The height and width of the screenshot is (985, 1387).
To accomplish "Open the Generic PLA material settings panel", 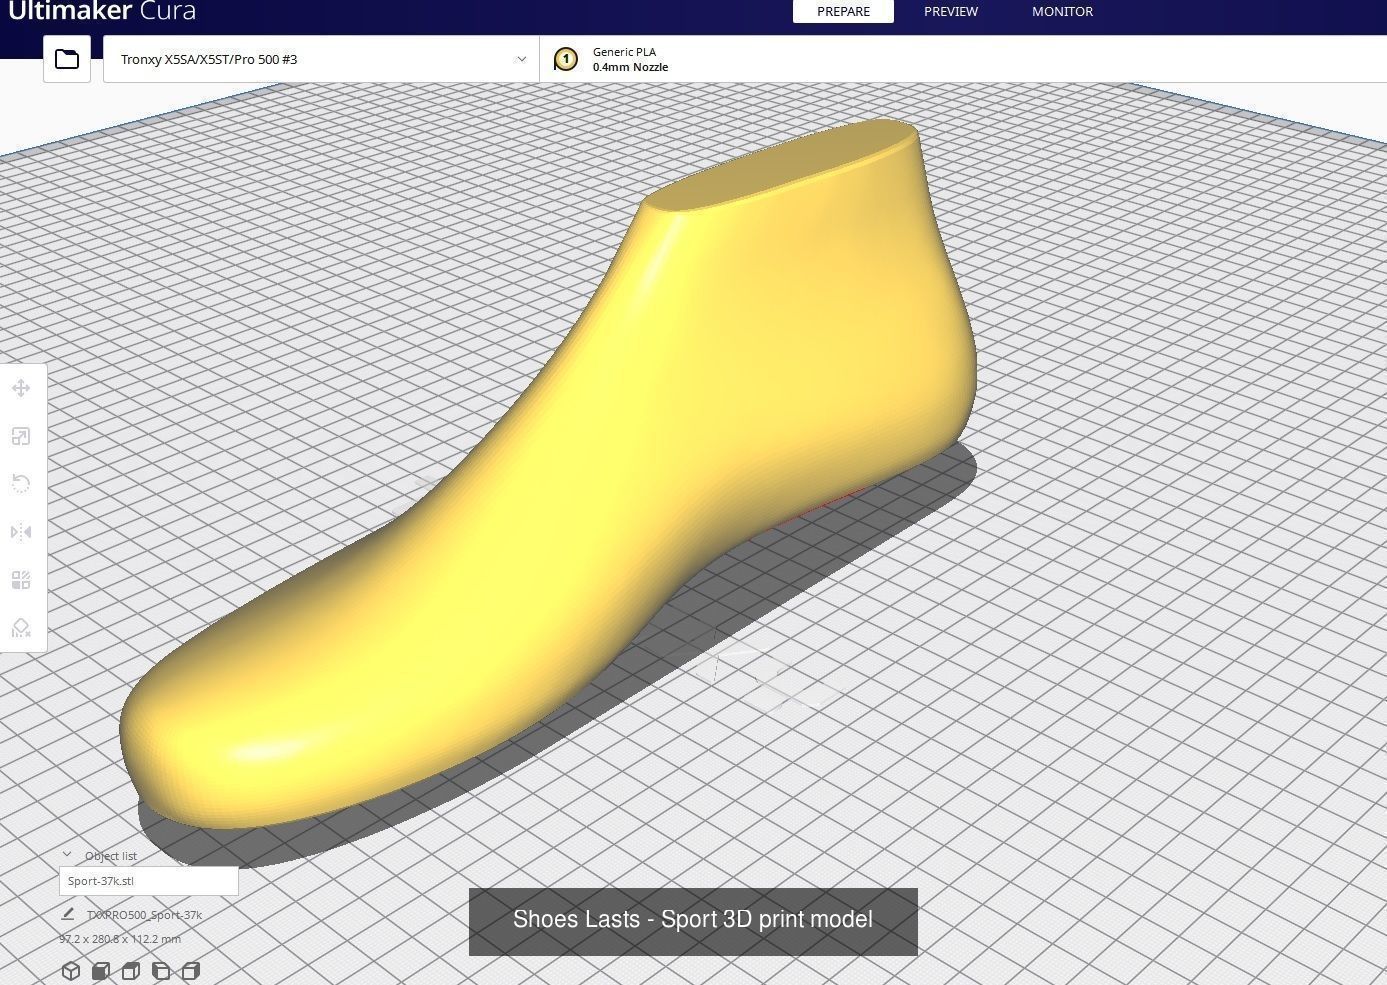I will pyautogui.click(x=630, y=59).
